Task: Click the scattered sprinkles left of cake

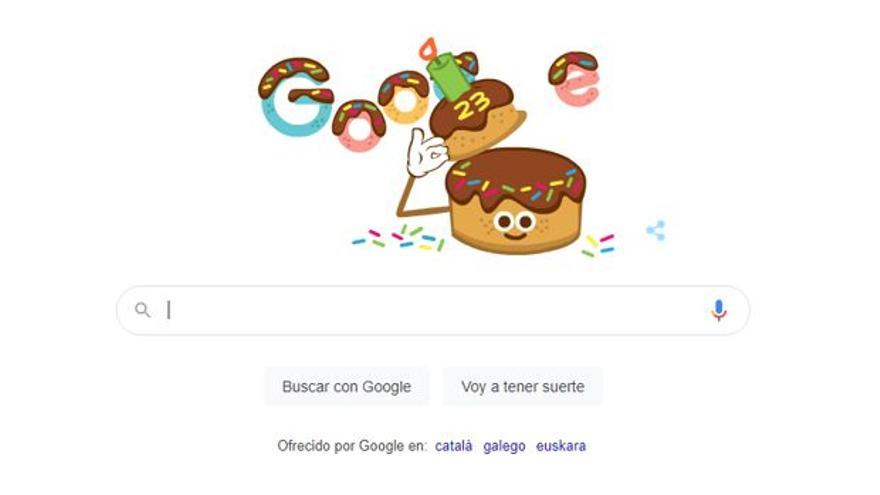Action: tap(399, 238)
